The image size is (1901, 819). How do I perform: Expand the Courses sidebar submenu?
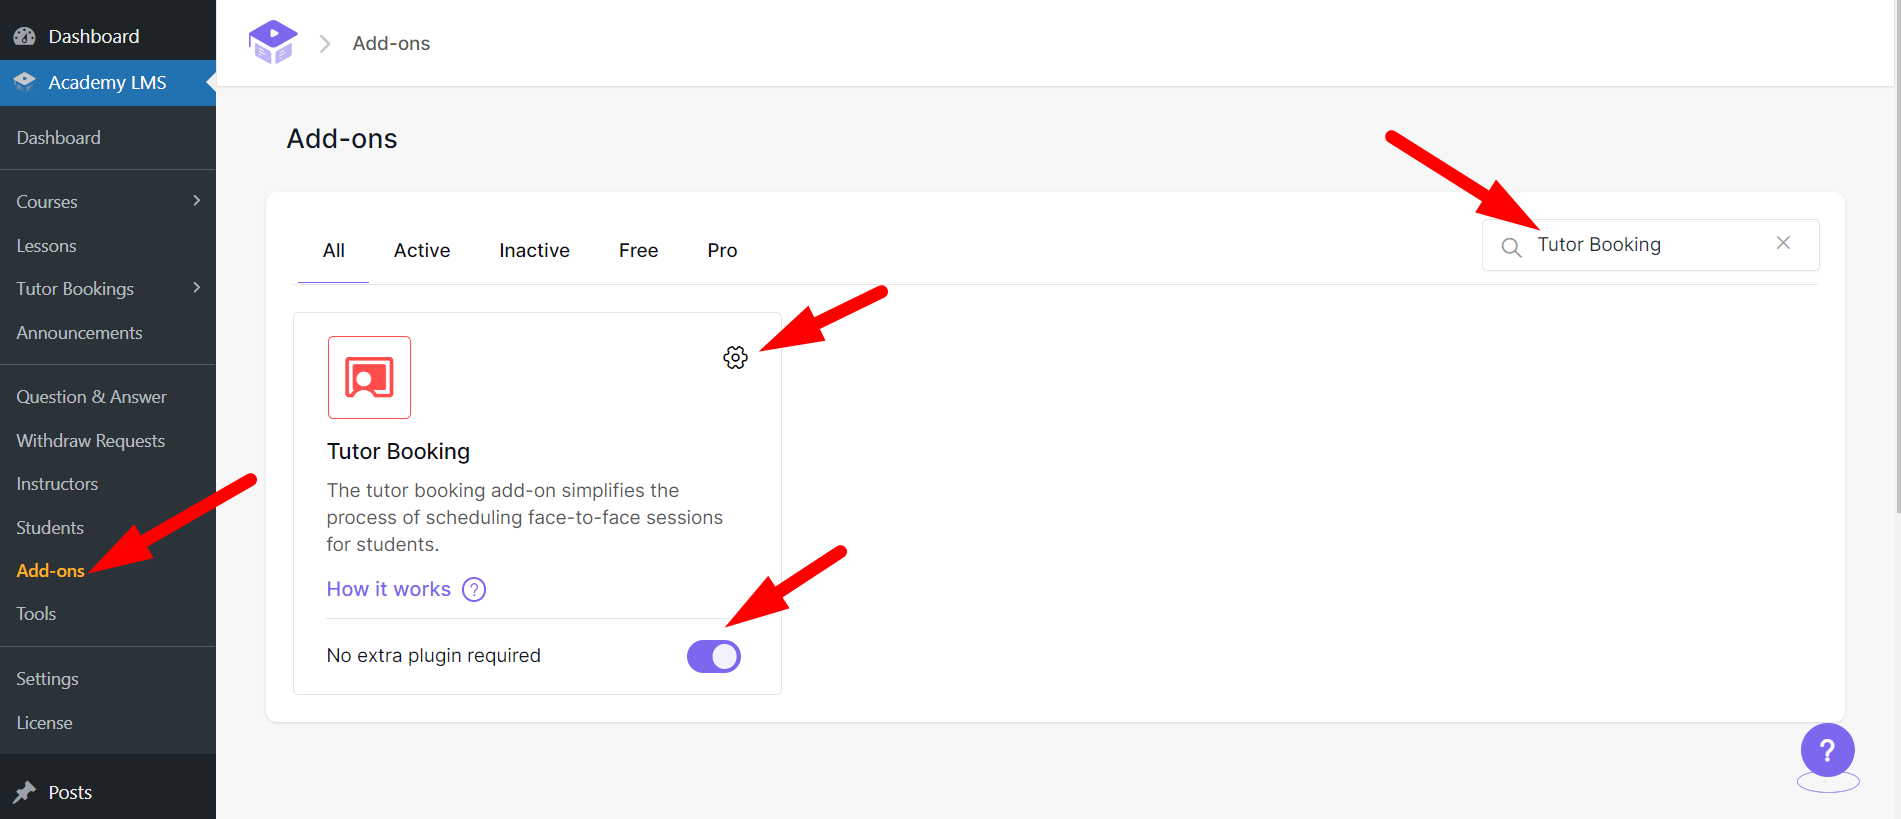[199, 201]
